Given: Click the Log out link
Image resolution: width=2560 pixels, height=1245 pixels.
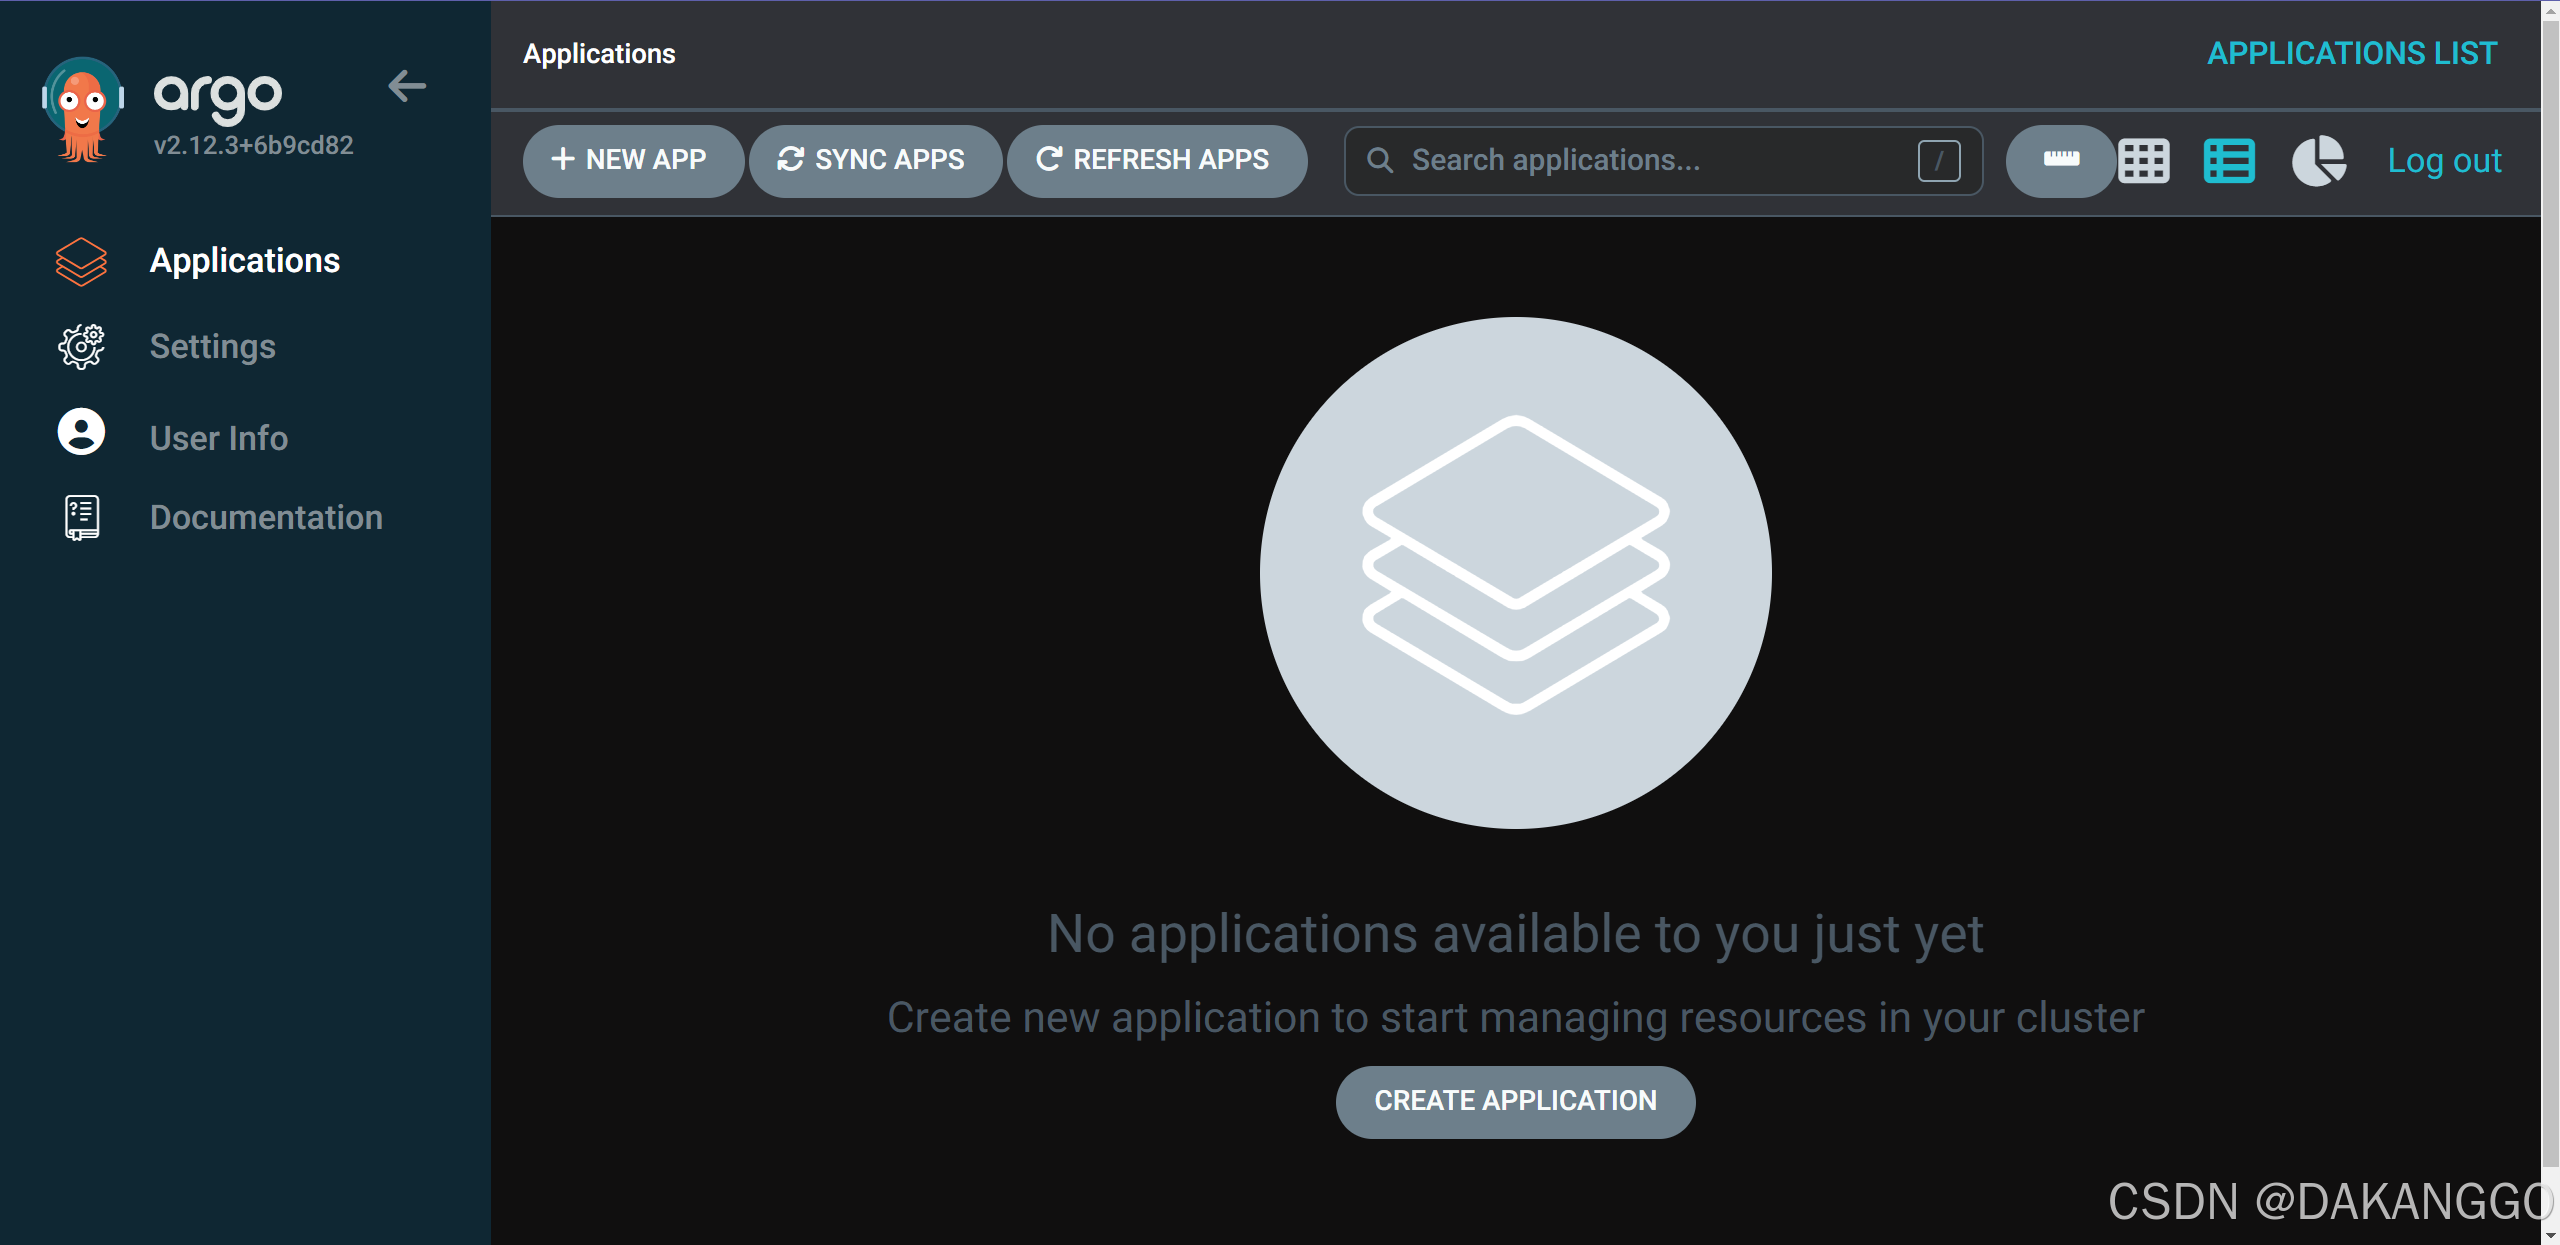Looking at the screenshot, I should point(2443,160).
